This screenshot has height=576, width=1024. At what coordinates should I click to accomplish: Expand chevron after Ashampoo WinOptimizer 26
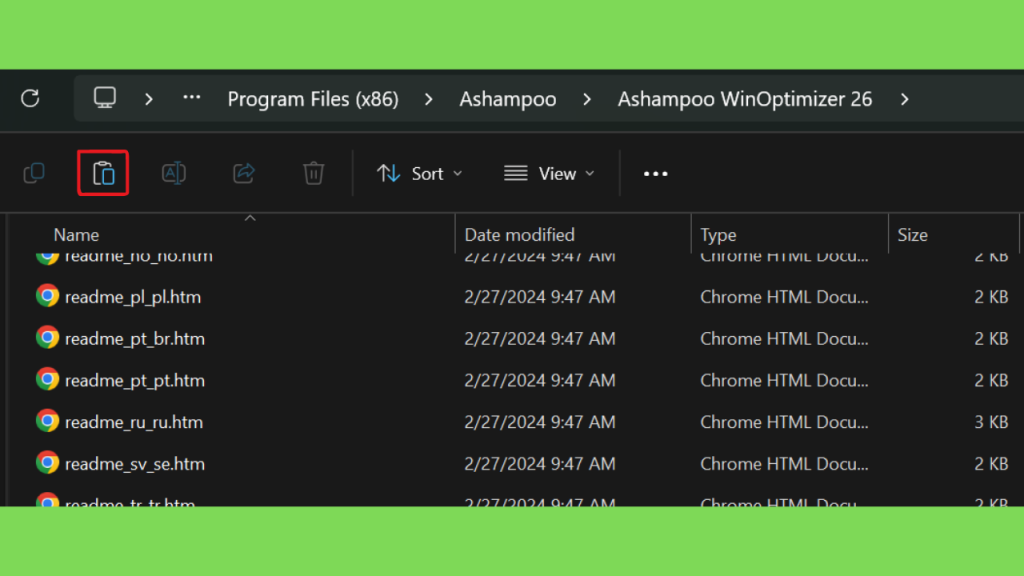point(904,99)
